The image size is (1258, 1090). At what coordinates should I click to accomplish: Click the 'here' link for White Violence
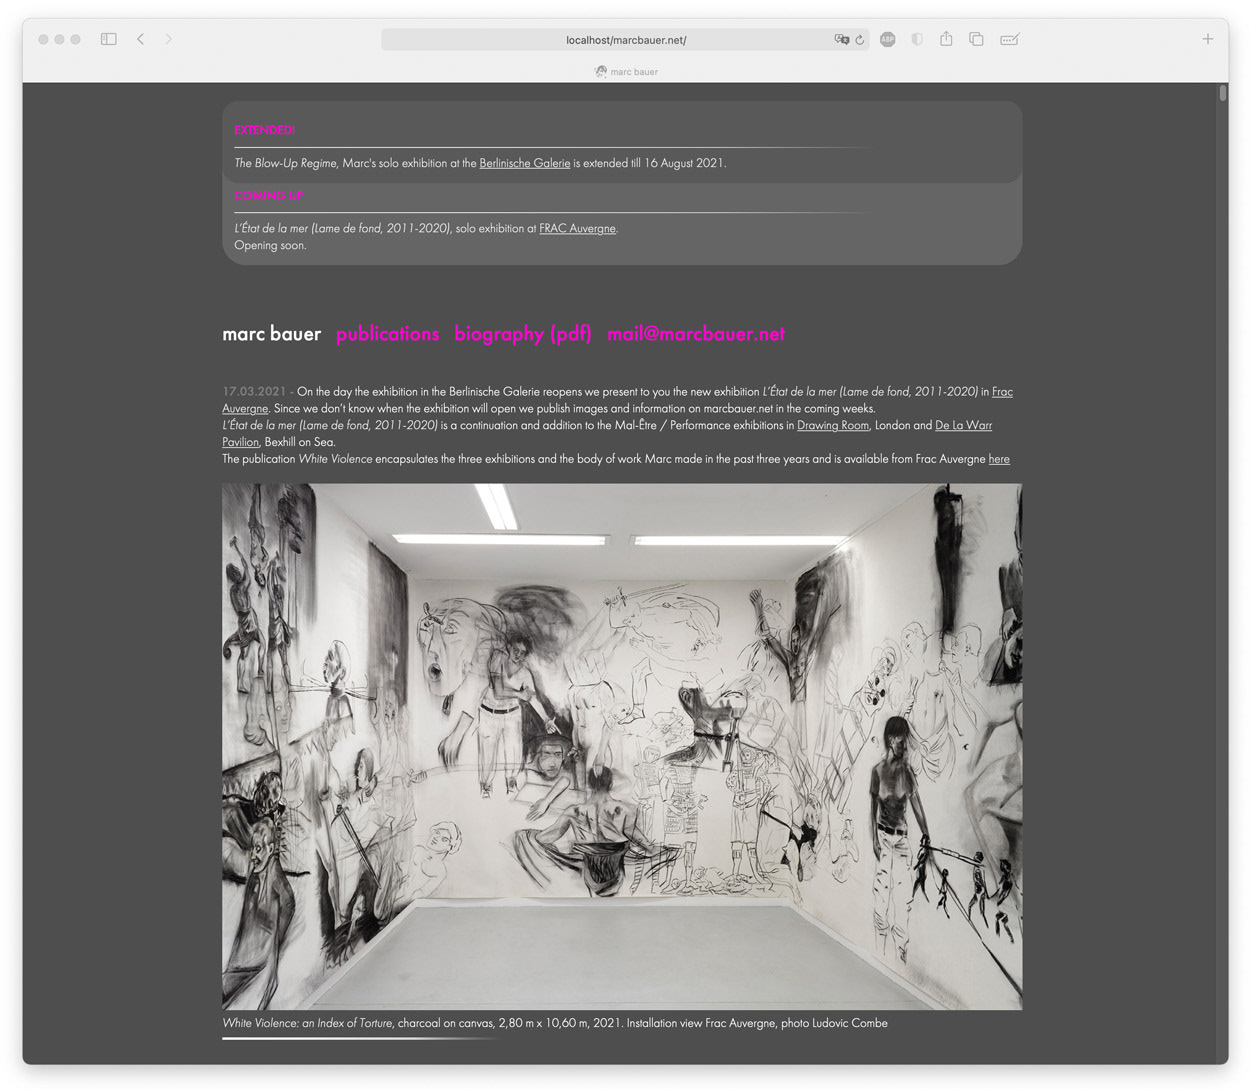[999, 459]
